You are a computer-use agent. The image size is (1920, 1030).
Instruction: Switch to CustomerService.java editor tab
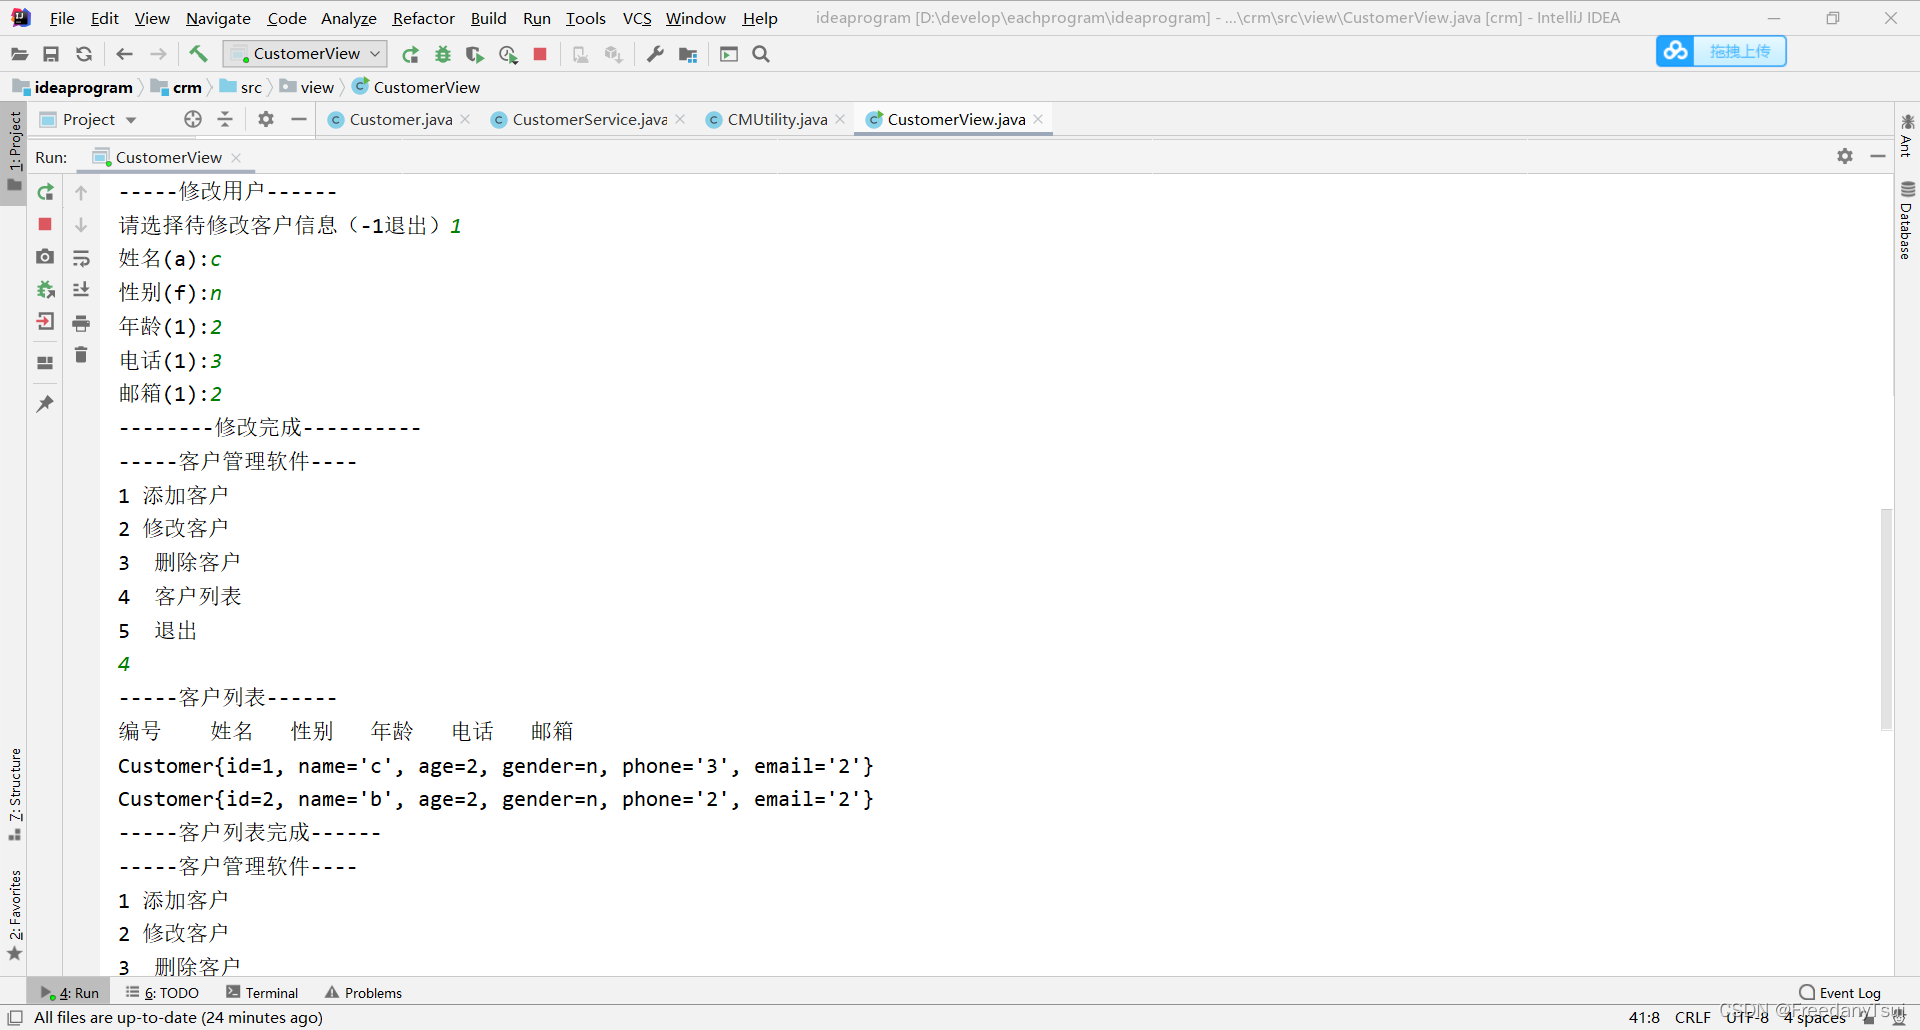[589, 120]
